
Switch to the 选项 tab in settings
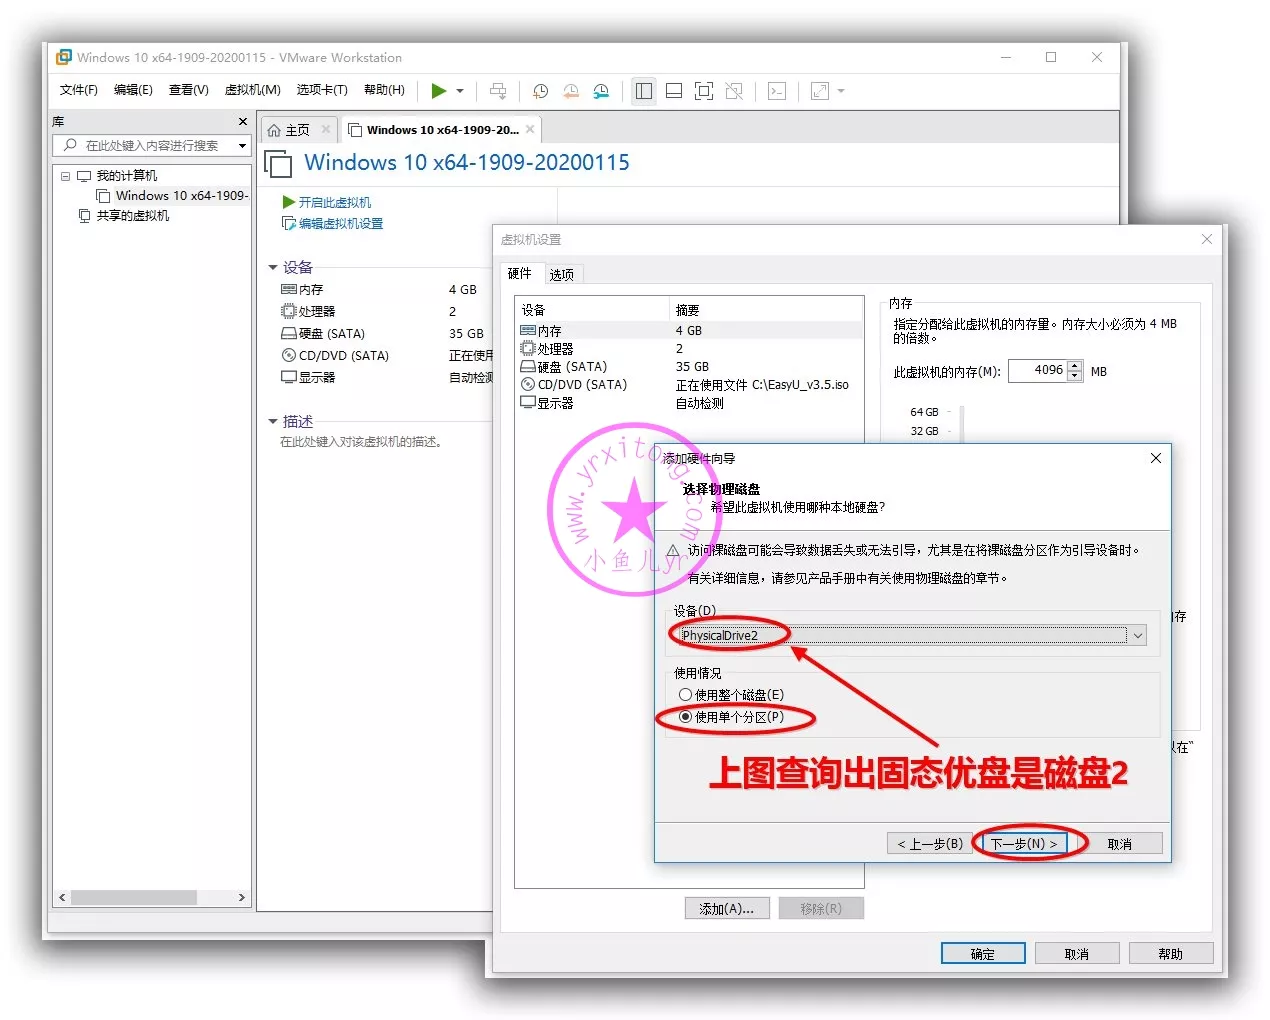(562, 275)
